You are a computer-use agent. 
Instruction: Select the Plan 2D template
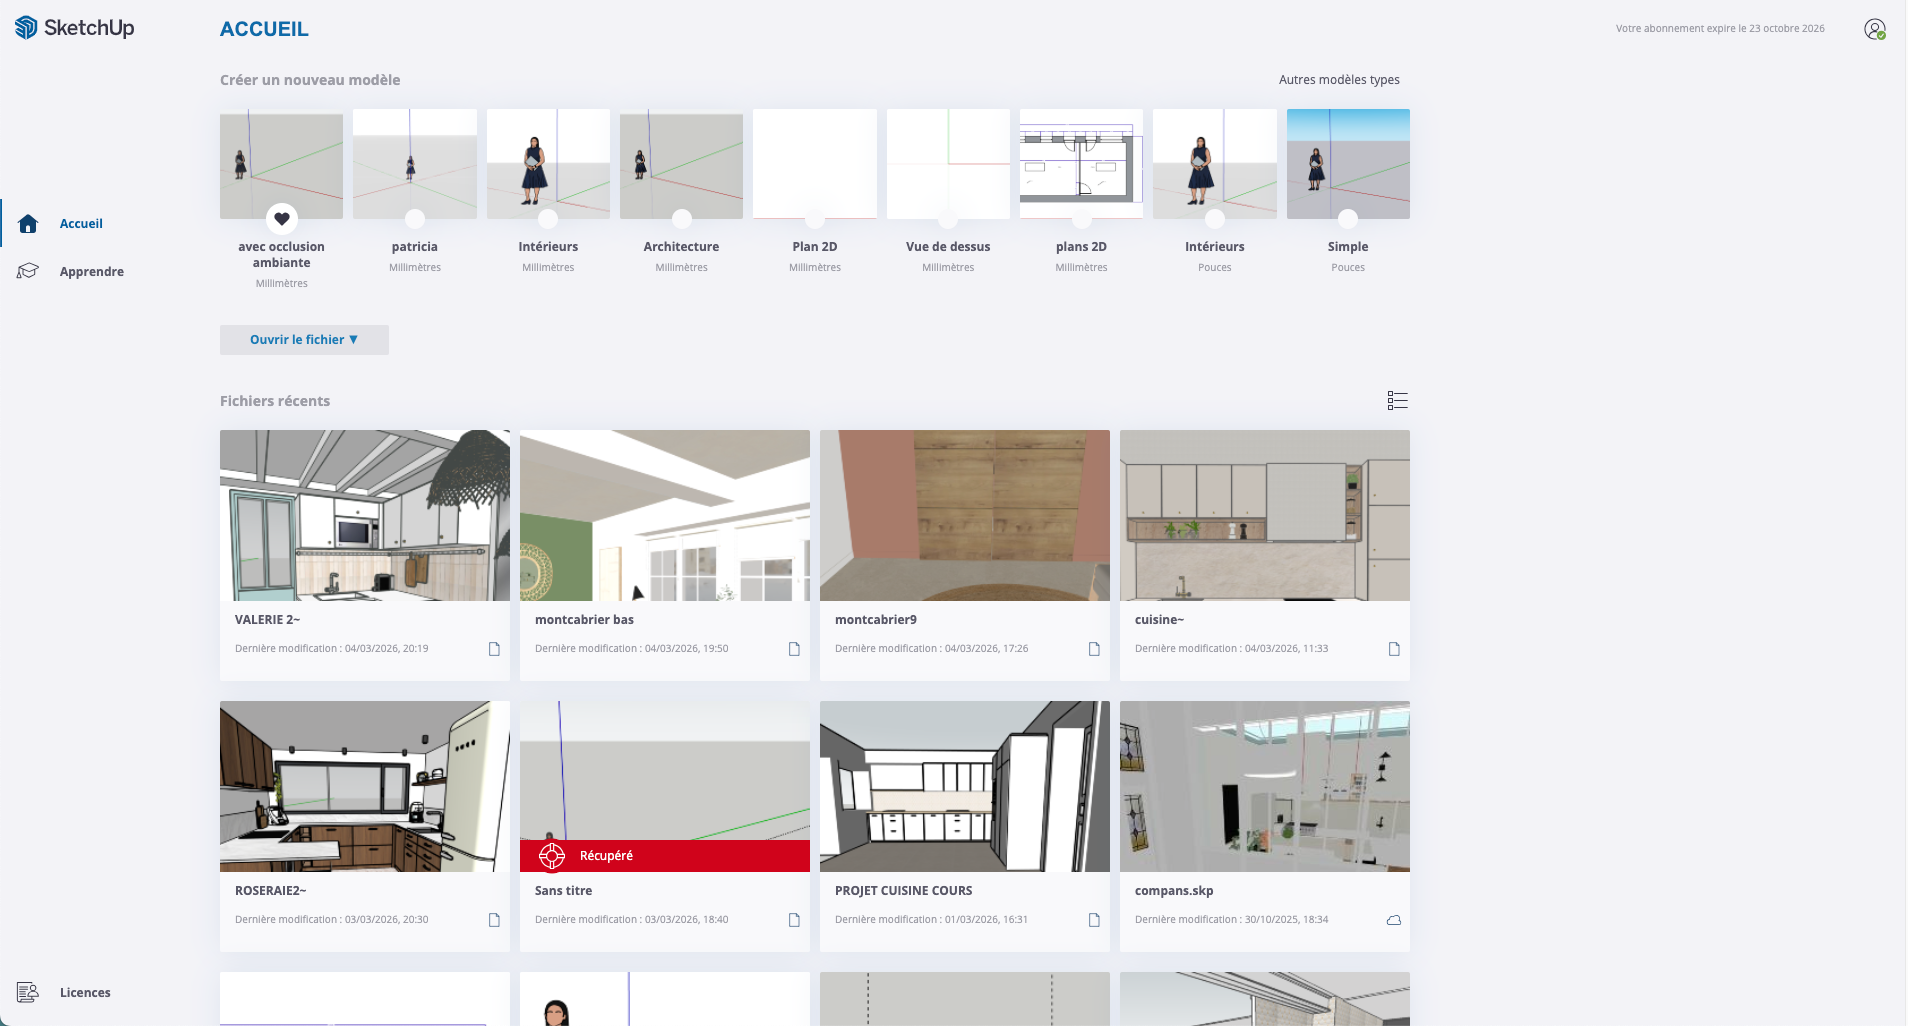[814, 164]
